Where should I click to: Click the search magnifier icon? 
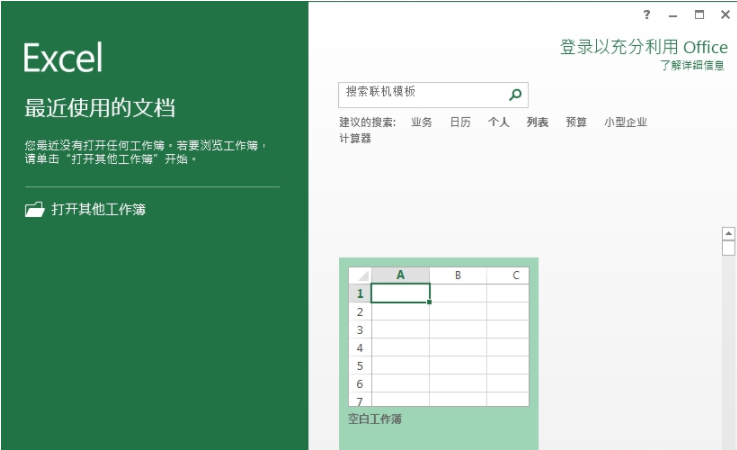515,95
